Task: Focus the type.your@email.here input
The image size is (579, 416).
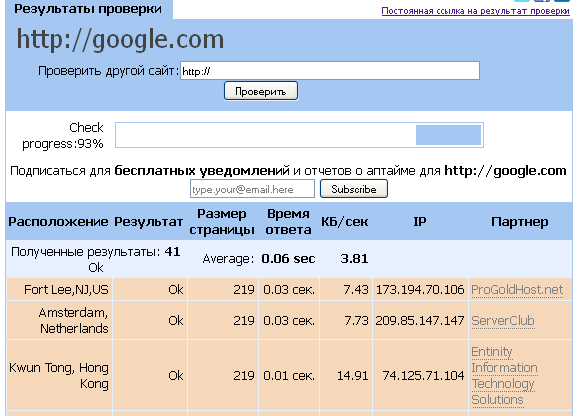Action: click(252, 189)
